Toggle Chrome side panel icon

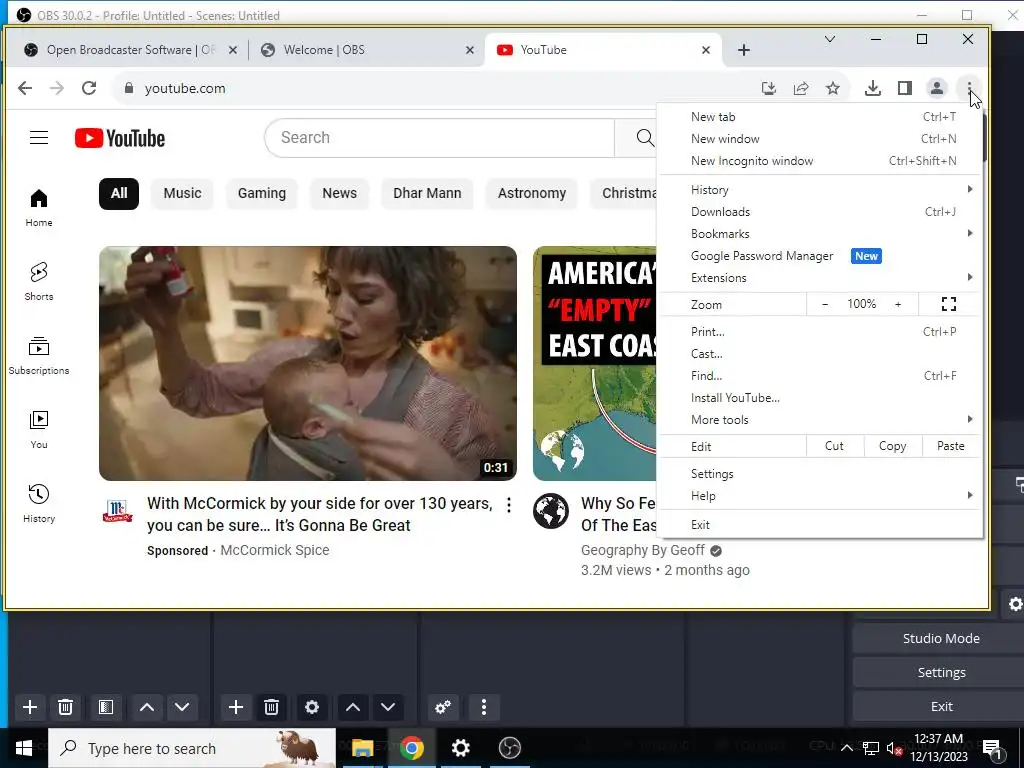point(904,88)
